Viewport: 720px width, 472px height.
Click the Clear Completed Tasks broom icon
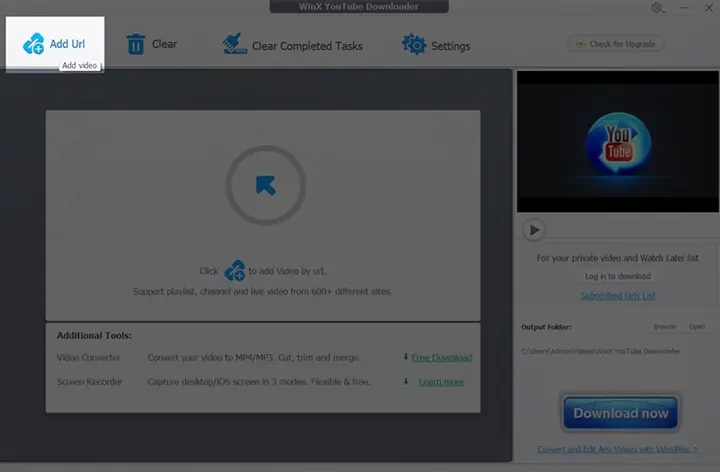coord(235,44)
